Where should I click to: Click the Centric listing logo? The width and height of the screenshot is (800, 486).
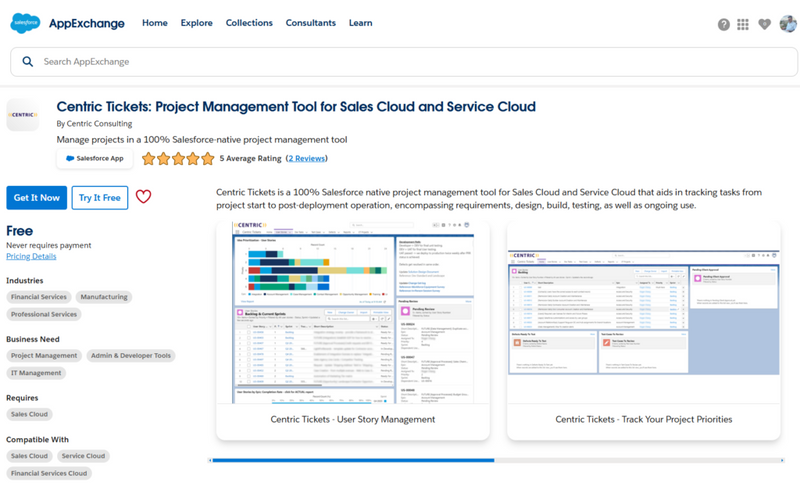[23, 115]
